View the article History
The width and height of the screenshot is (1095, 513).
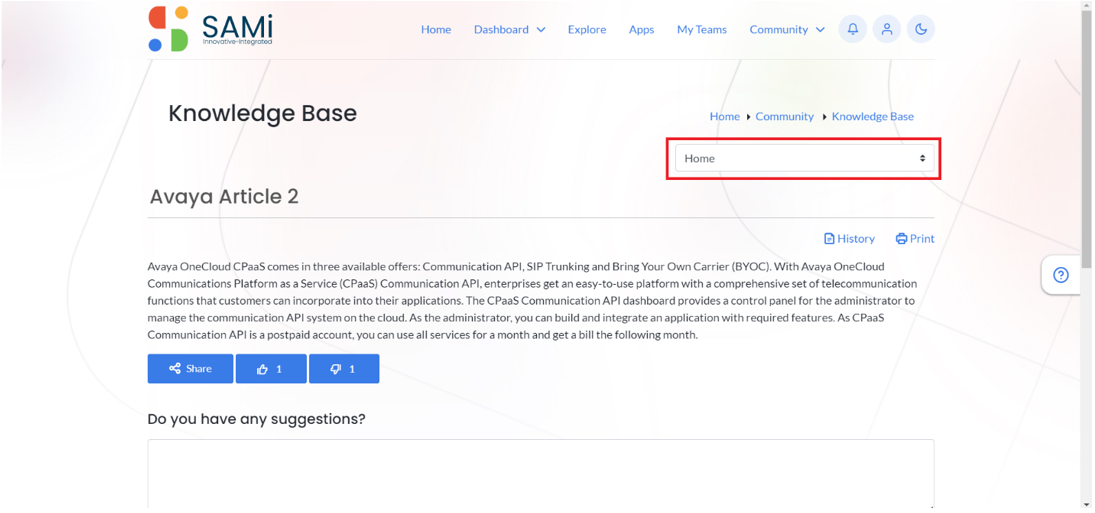pos(850,239)
